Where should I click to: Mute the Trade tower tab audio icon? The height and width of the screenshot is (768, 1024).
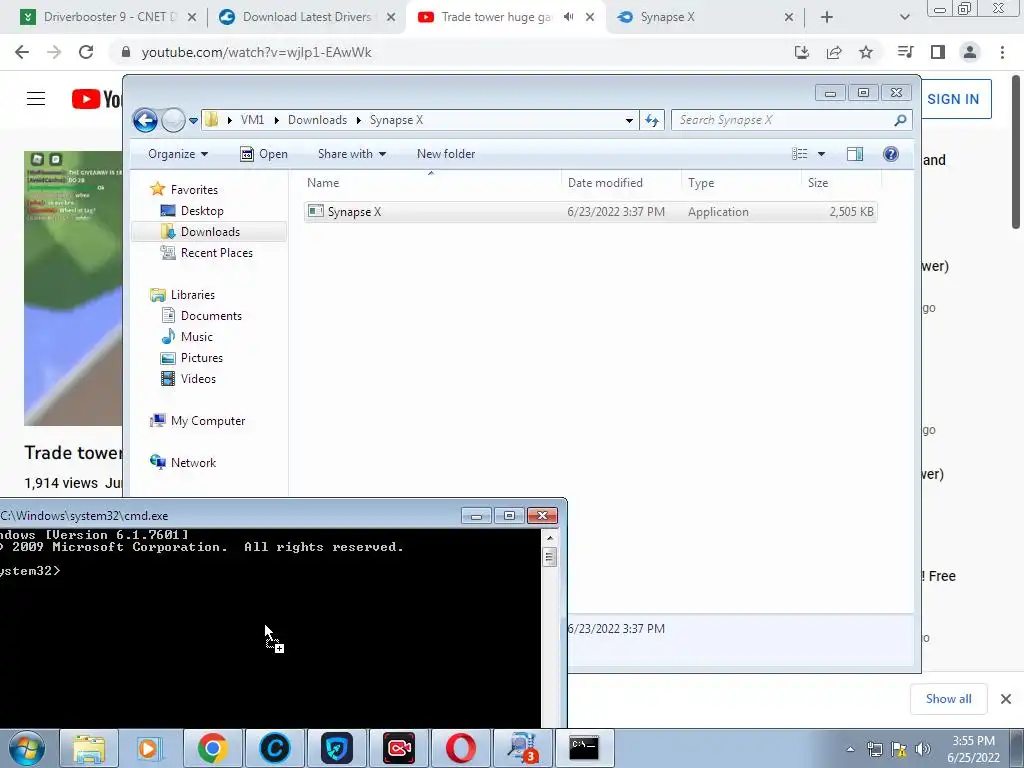pos(568,17)
